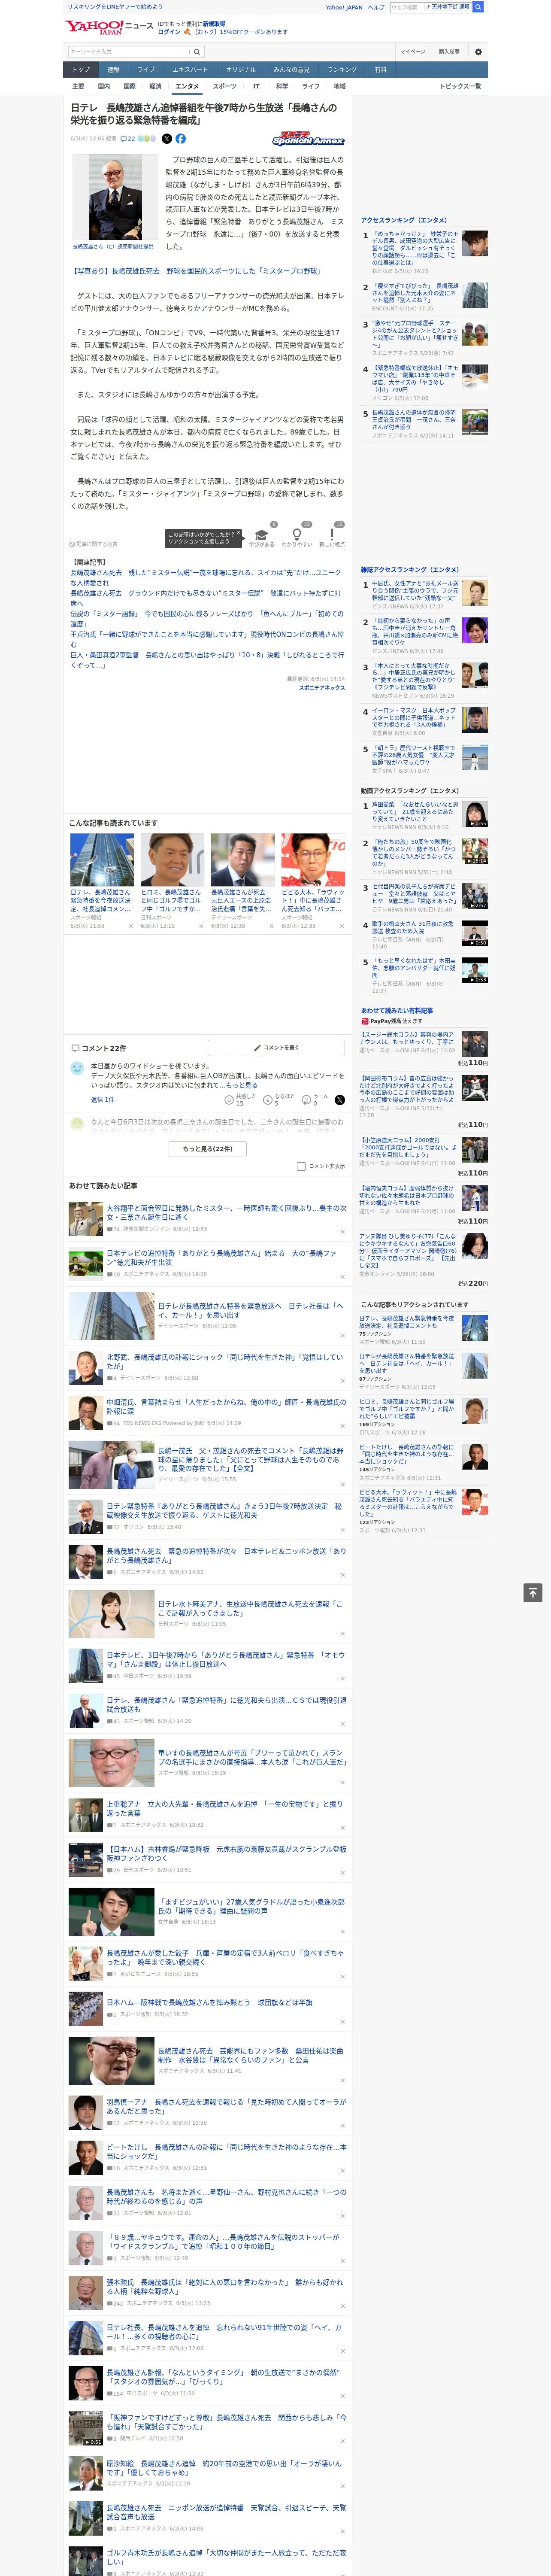This screenshot has height=2576, width=551.
Task: Click the 共感した smiley reaction on comment
Action: [240, 1099]
